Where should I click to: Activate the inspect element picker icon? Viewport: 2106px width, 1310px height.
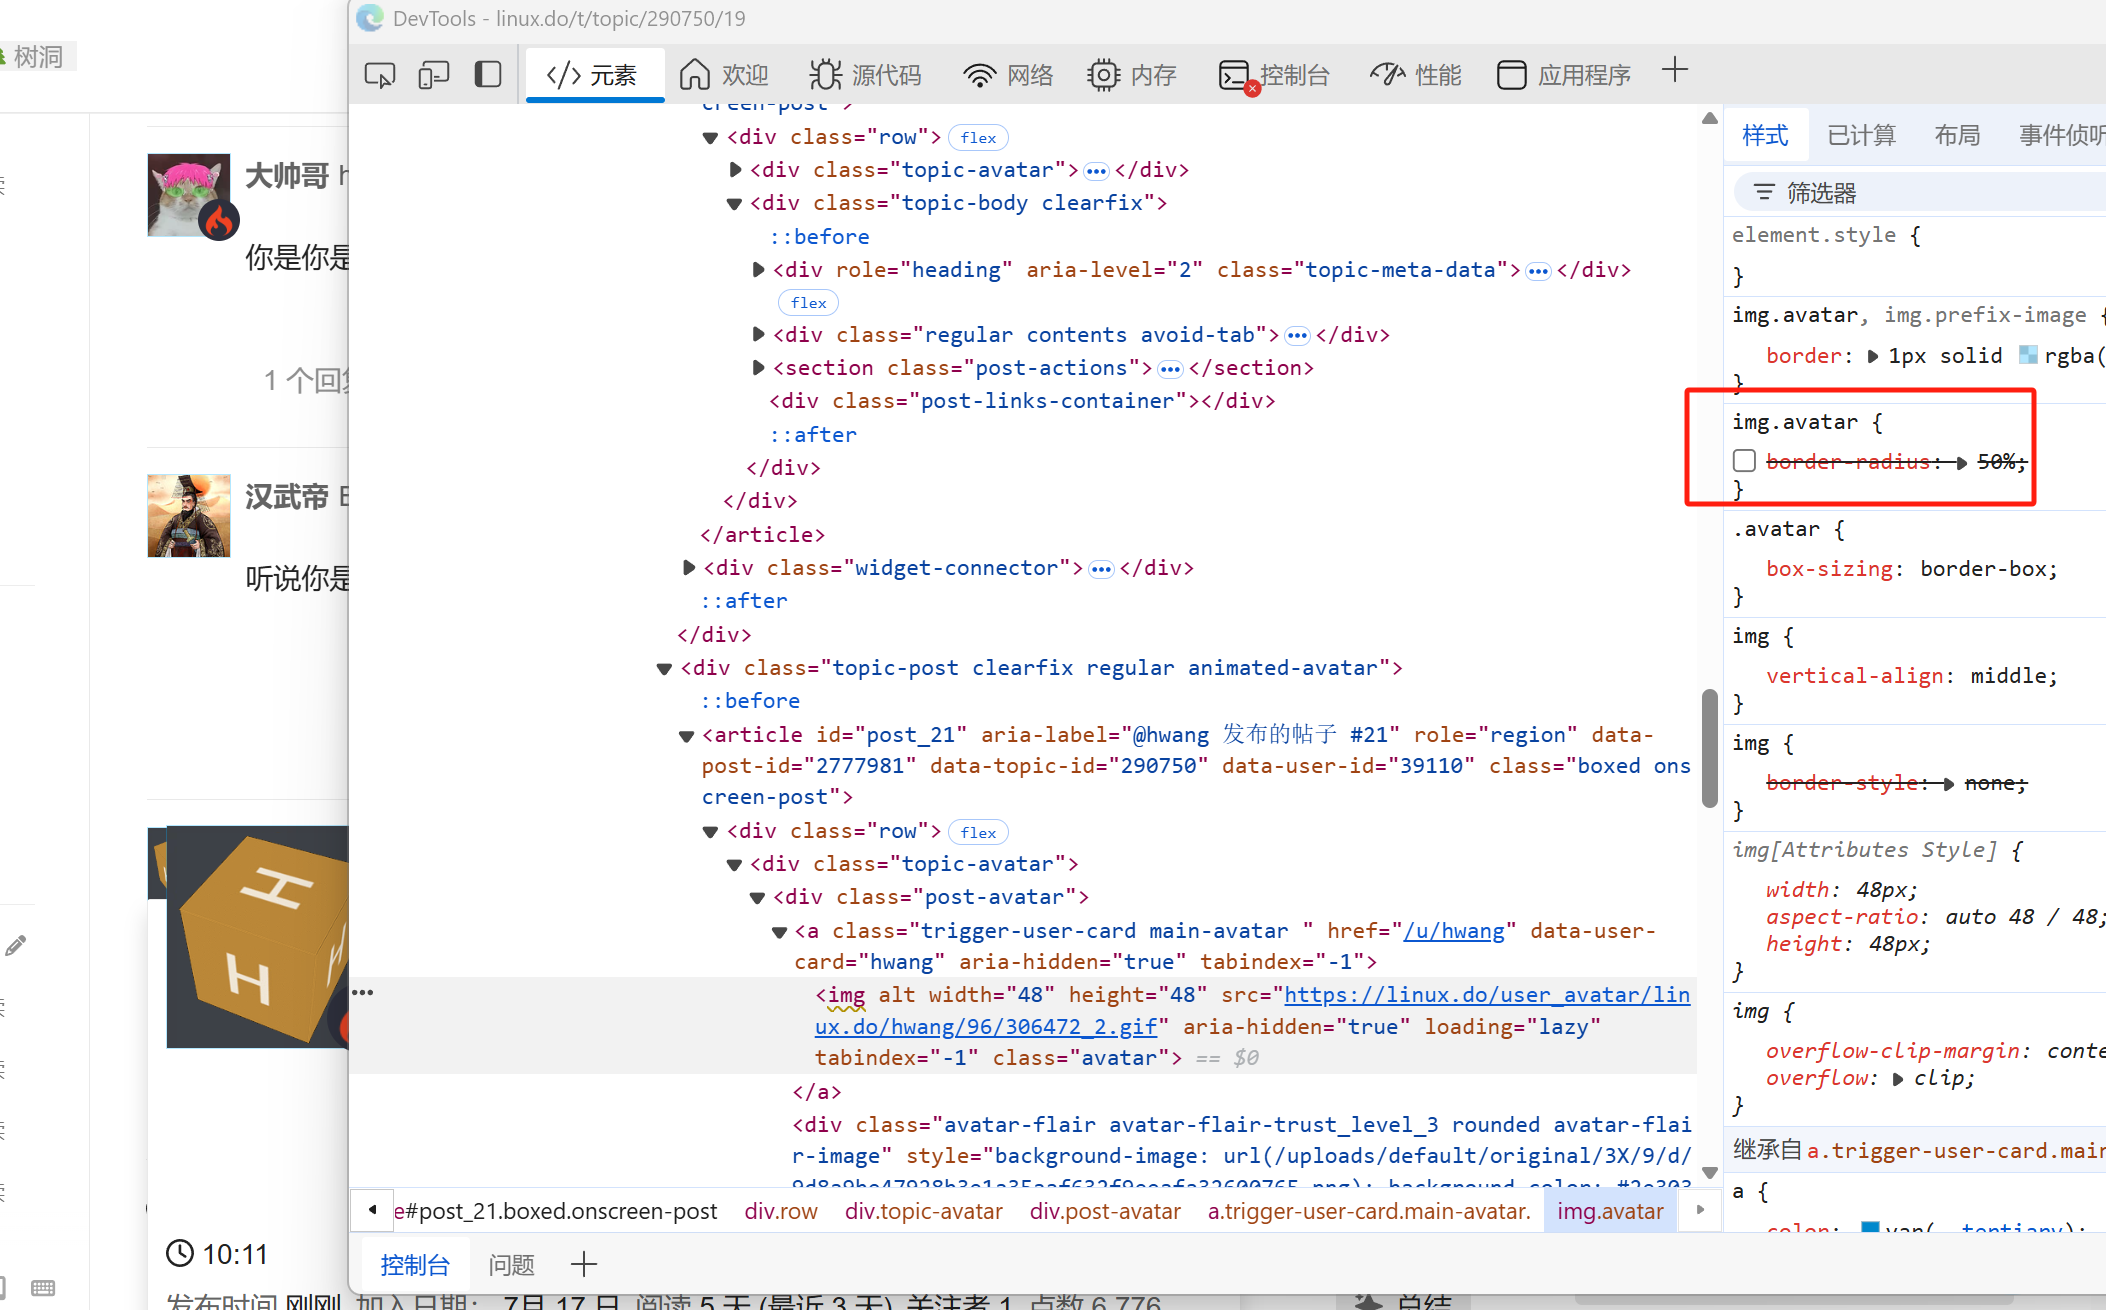coord(380,75)
